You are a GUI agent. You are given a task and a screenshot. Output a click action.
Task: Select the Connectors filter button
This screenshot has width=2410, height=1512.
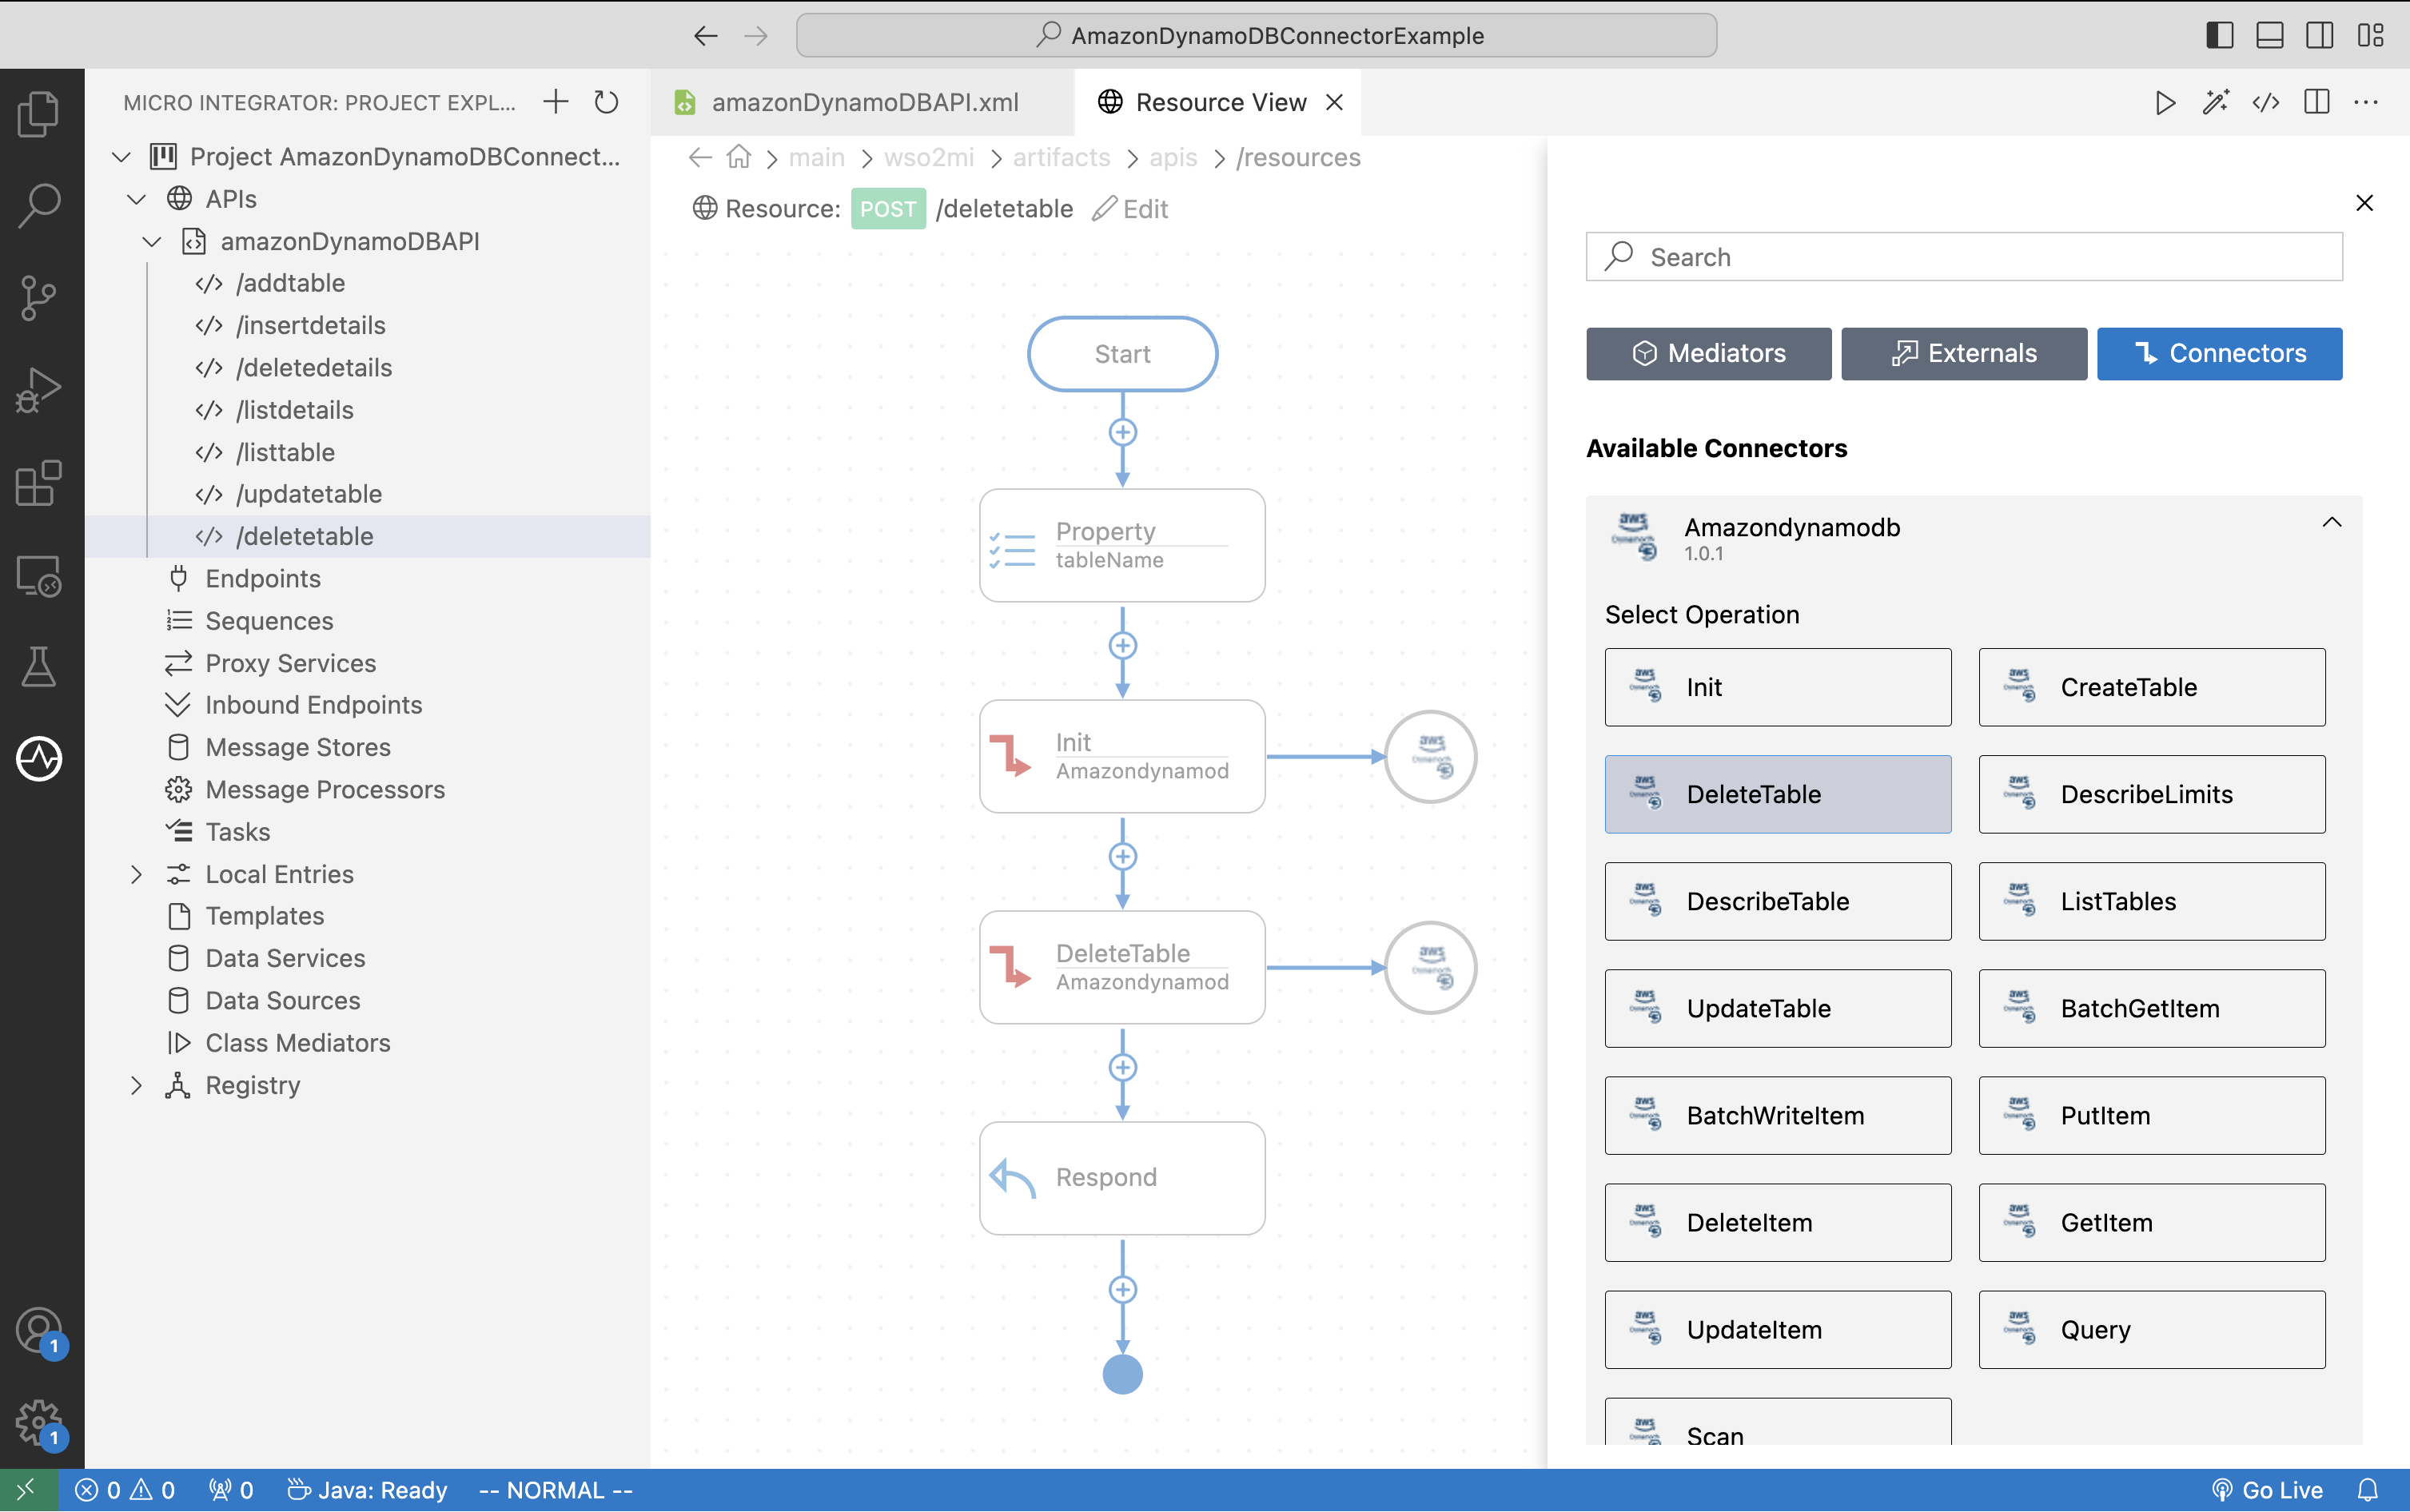coord(2218,353)
